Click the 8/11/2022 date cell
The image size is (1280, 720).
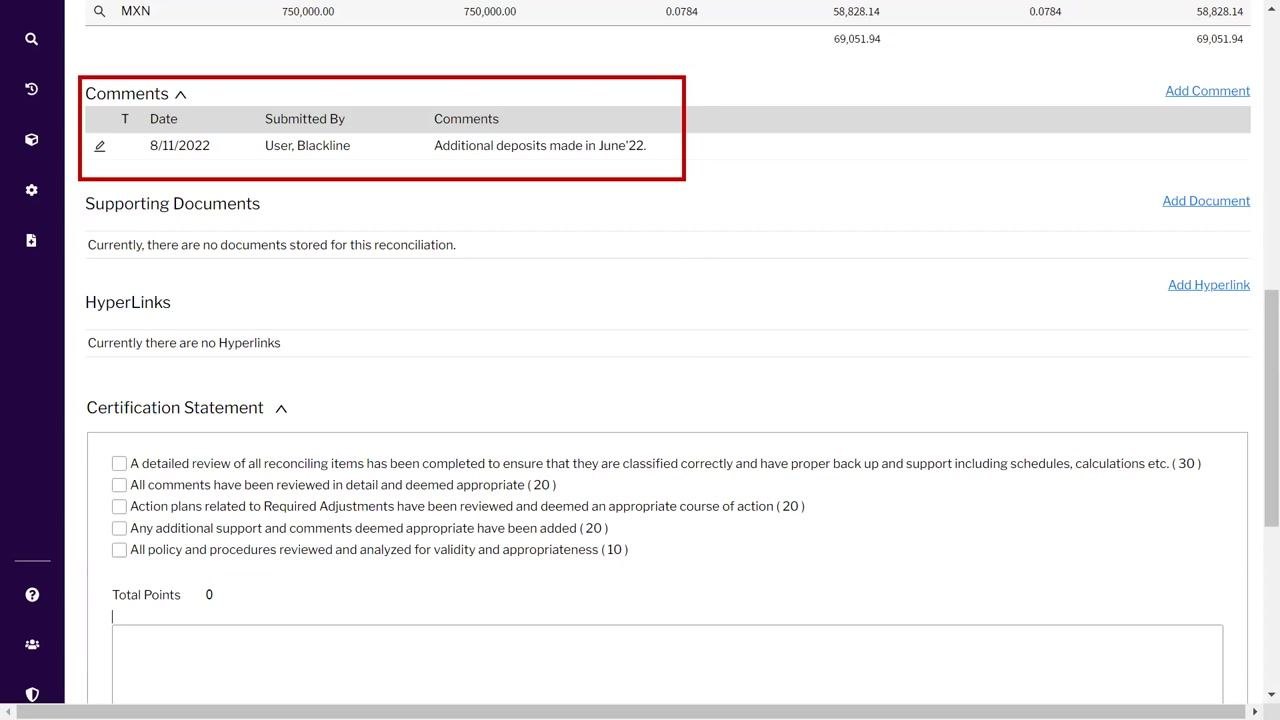pyautogui.click(x=180, y=146)
